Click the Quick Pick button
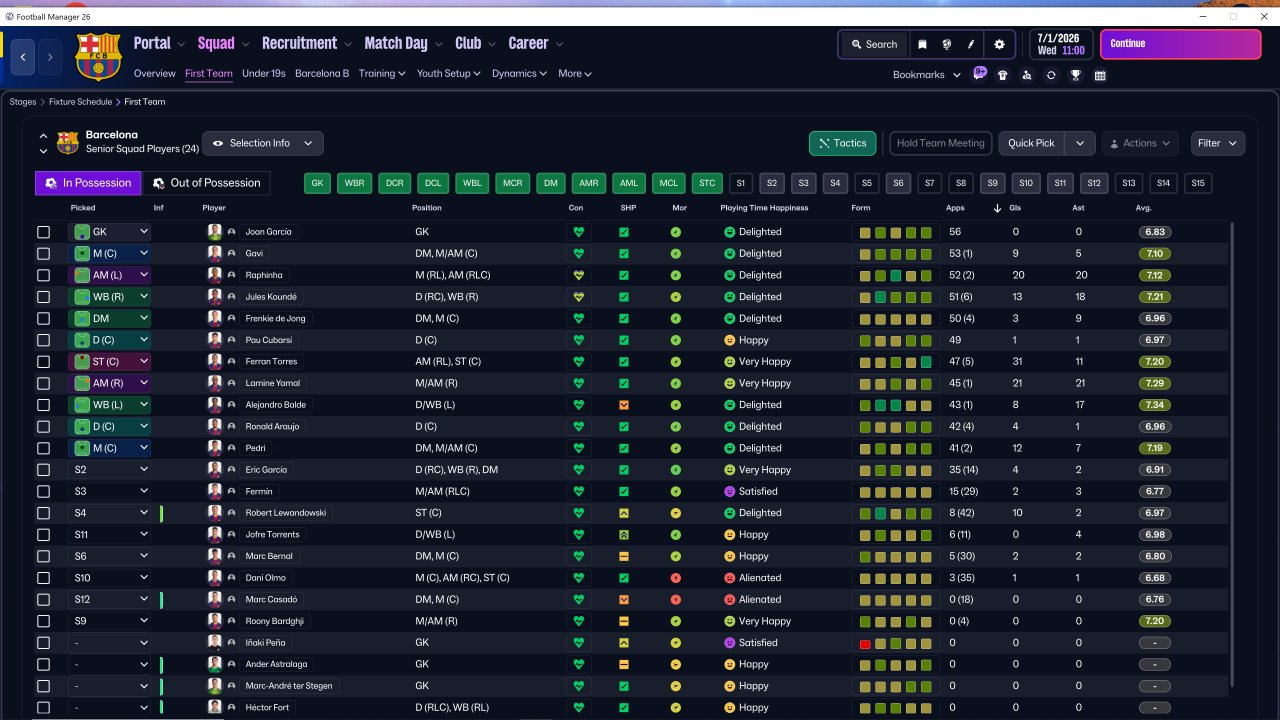 [1032, 143]
